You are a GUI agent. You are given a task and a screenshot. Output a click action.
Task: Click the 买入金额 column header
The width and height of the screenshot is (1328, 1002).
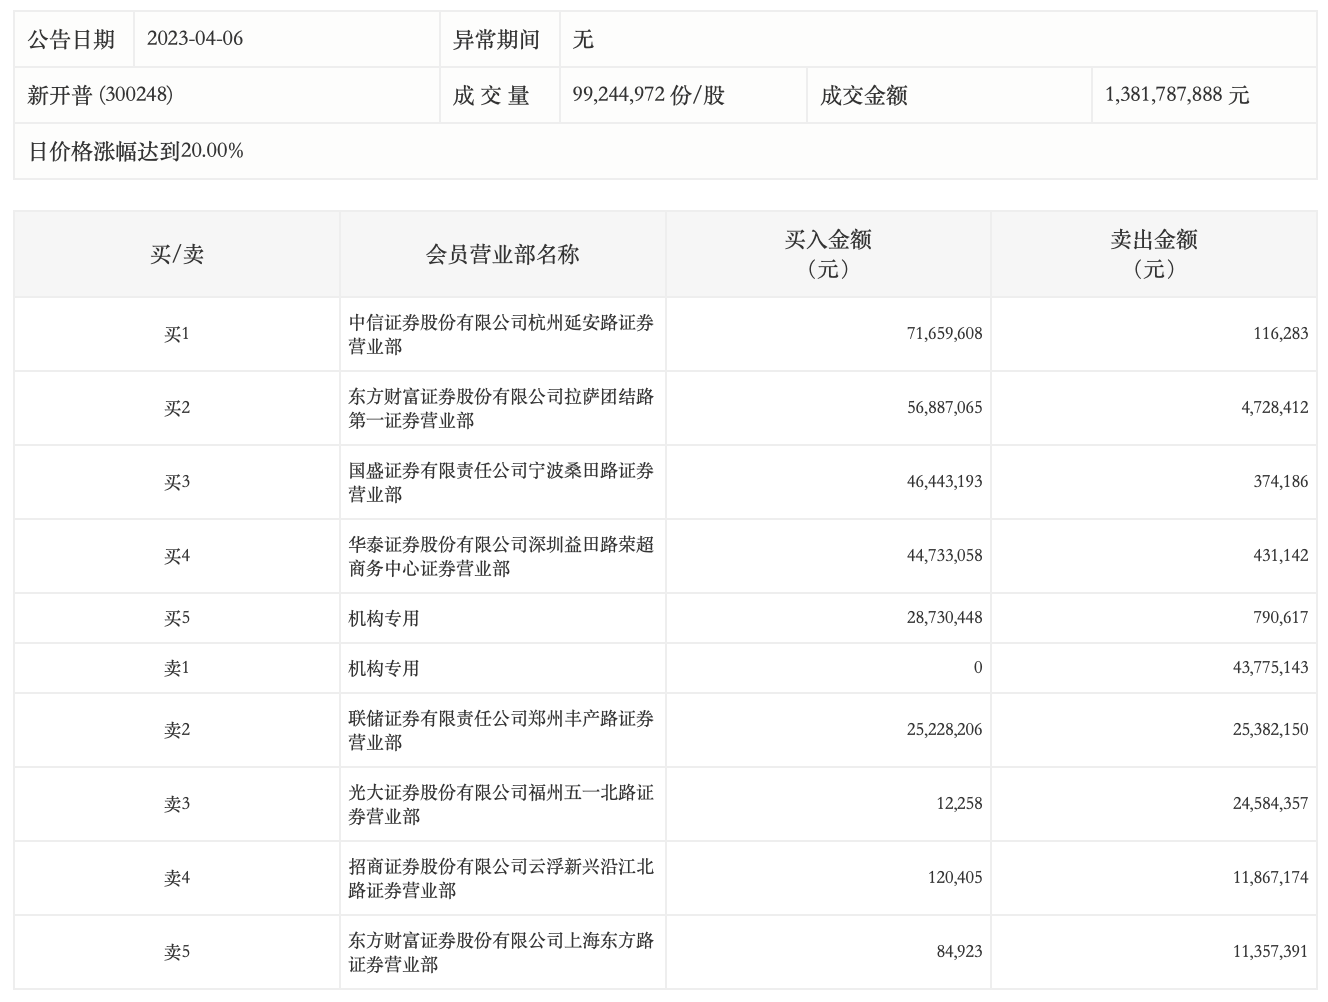click(x=828, y=254)
